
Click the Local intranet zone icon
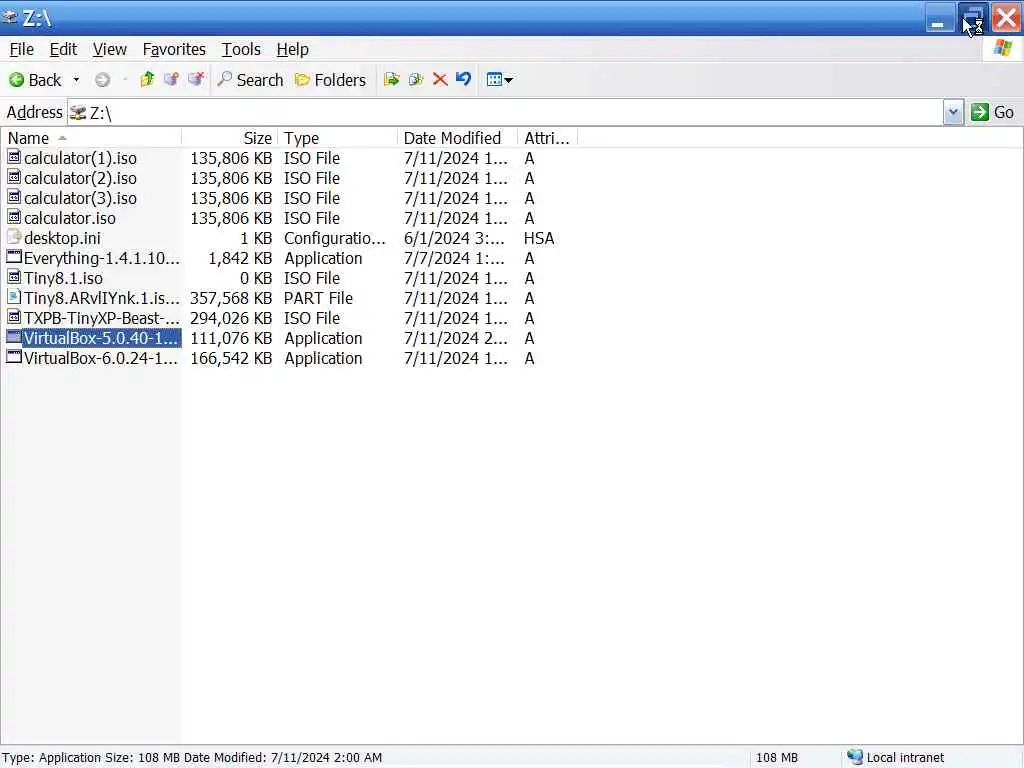[x=855, y=757]
